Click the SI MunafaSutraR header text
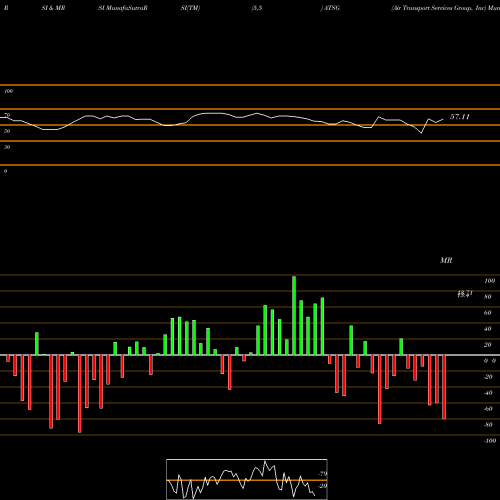 coord(123,8)
